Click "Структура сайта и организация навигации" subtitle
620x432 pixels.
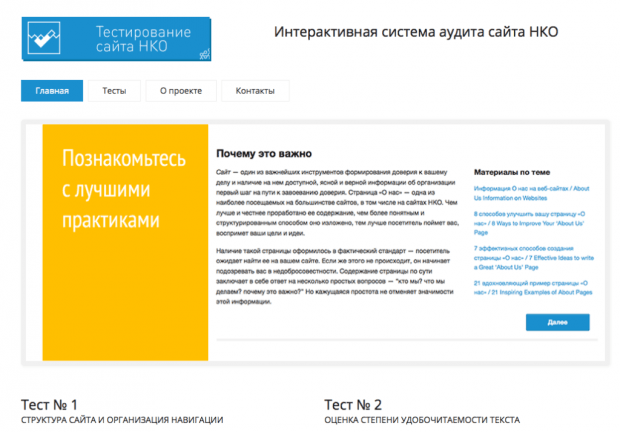(122, 420)
